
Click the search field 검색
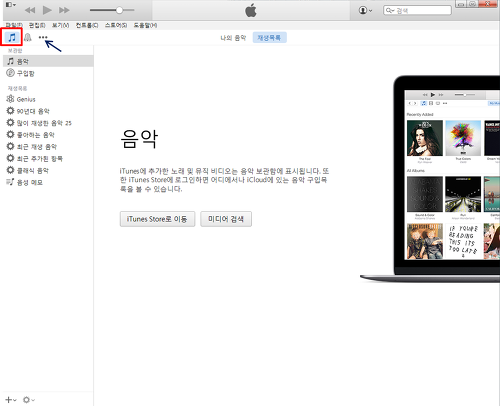(x=417, y=10)
